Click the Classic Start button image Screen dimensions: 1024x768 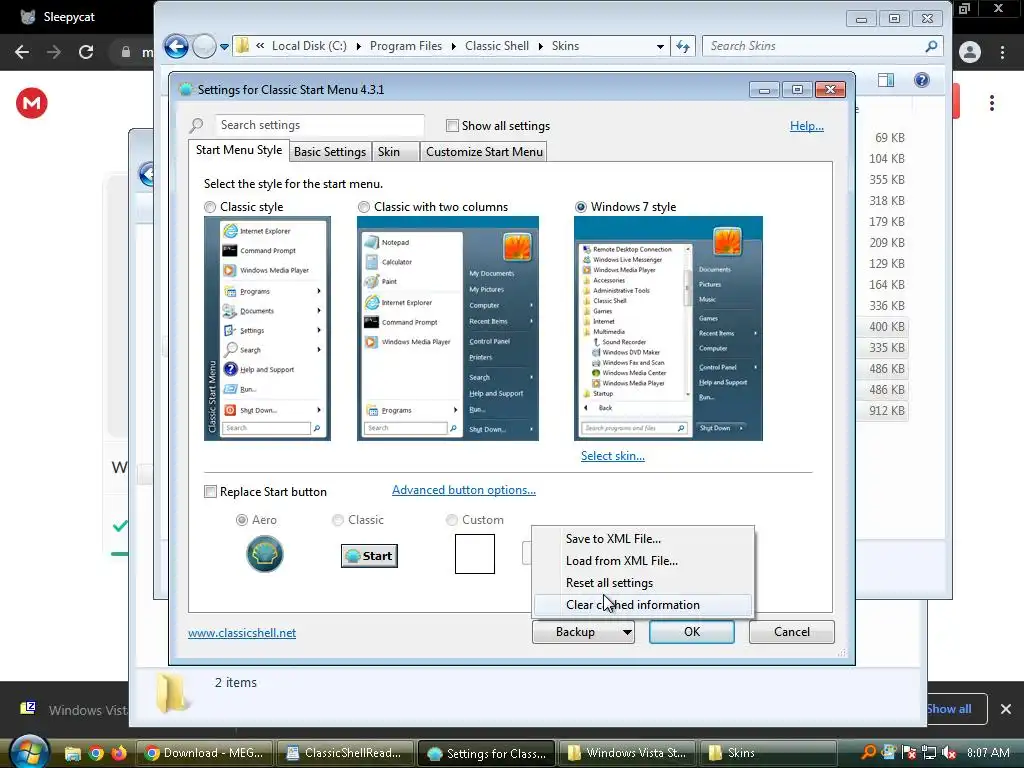coord(369,556)
